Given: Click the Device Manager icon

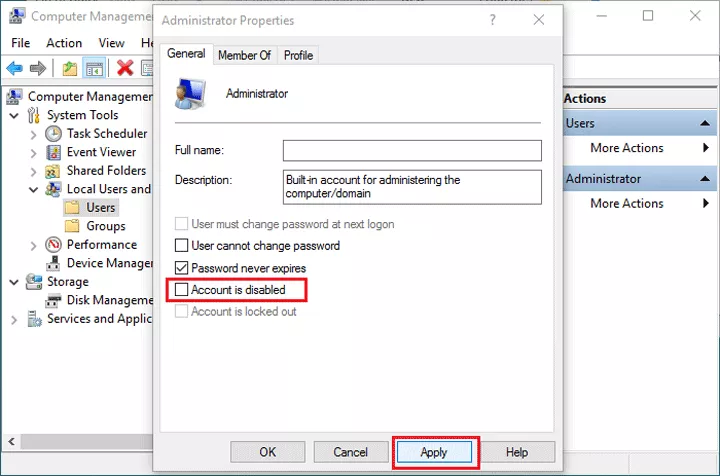Looking at the screenshot, I should [53, 263].
